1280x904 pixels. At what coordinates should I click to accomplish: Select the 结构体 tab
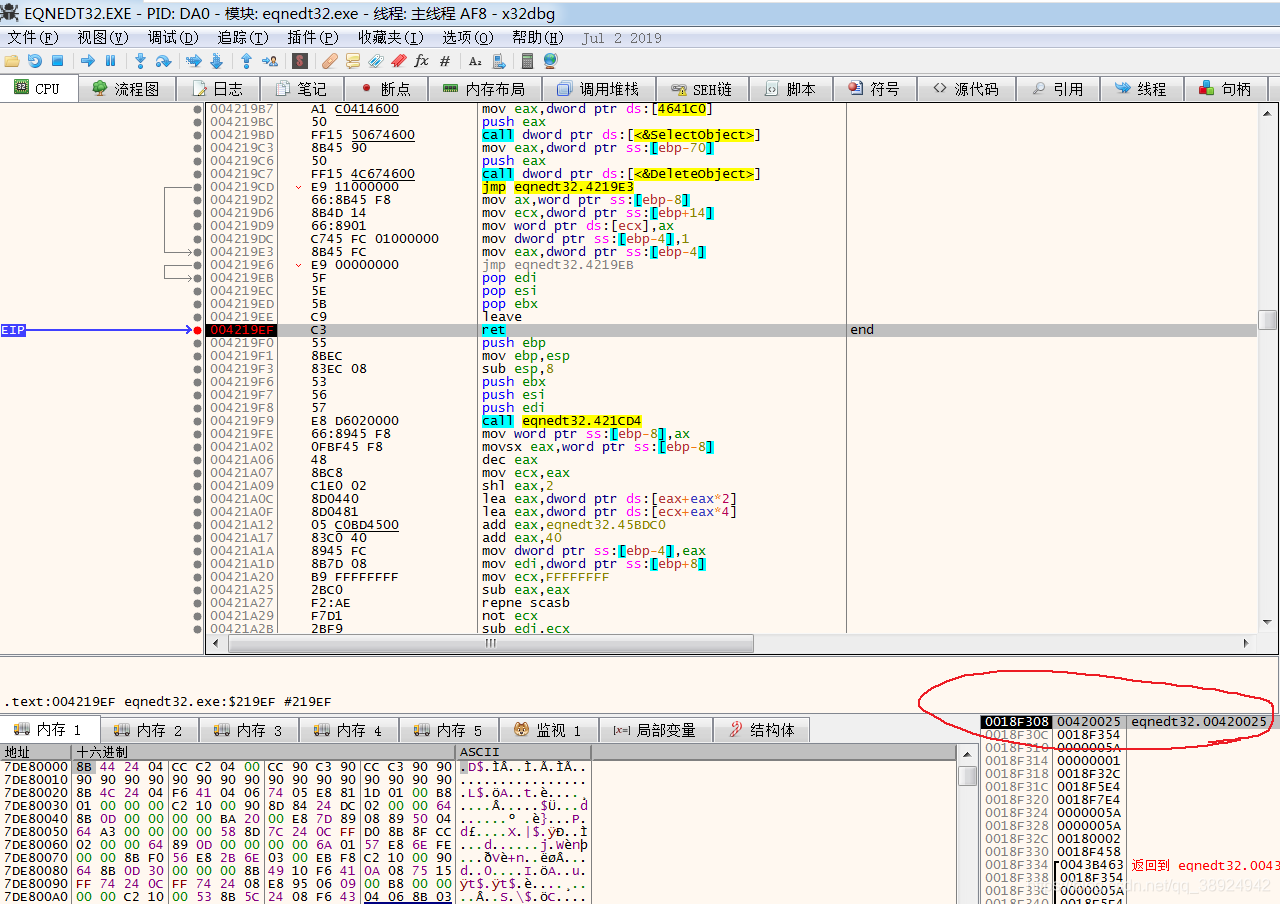coord(762,730)
